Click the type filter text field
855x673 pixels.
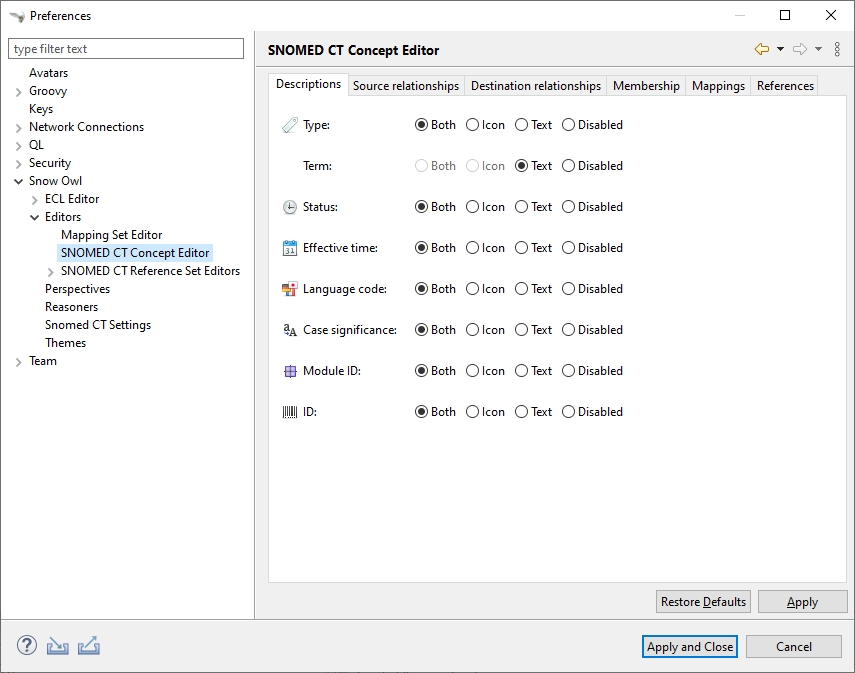pos(126,49)
